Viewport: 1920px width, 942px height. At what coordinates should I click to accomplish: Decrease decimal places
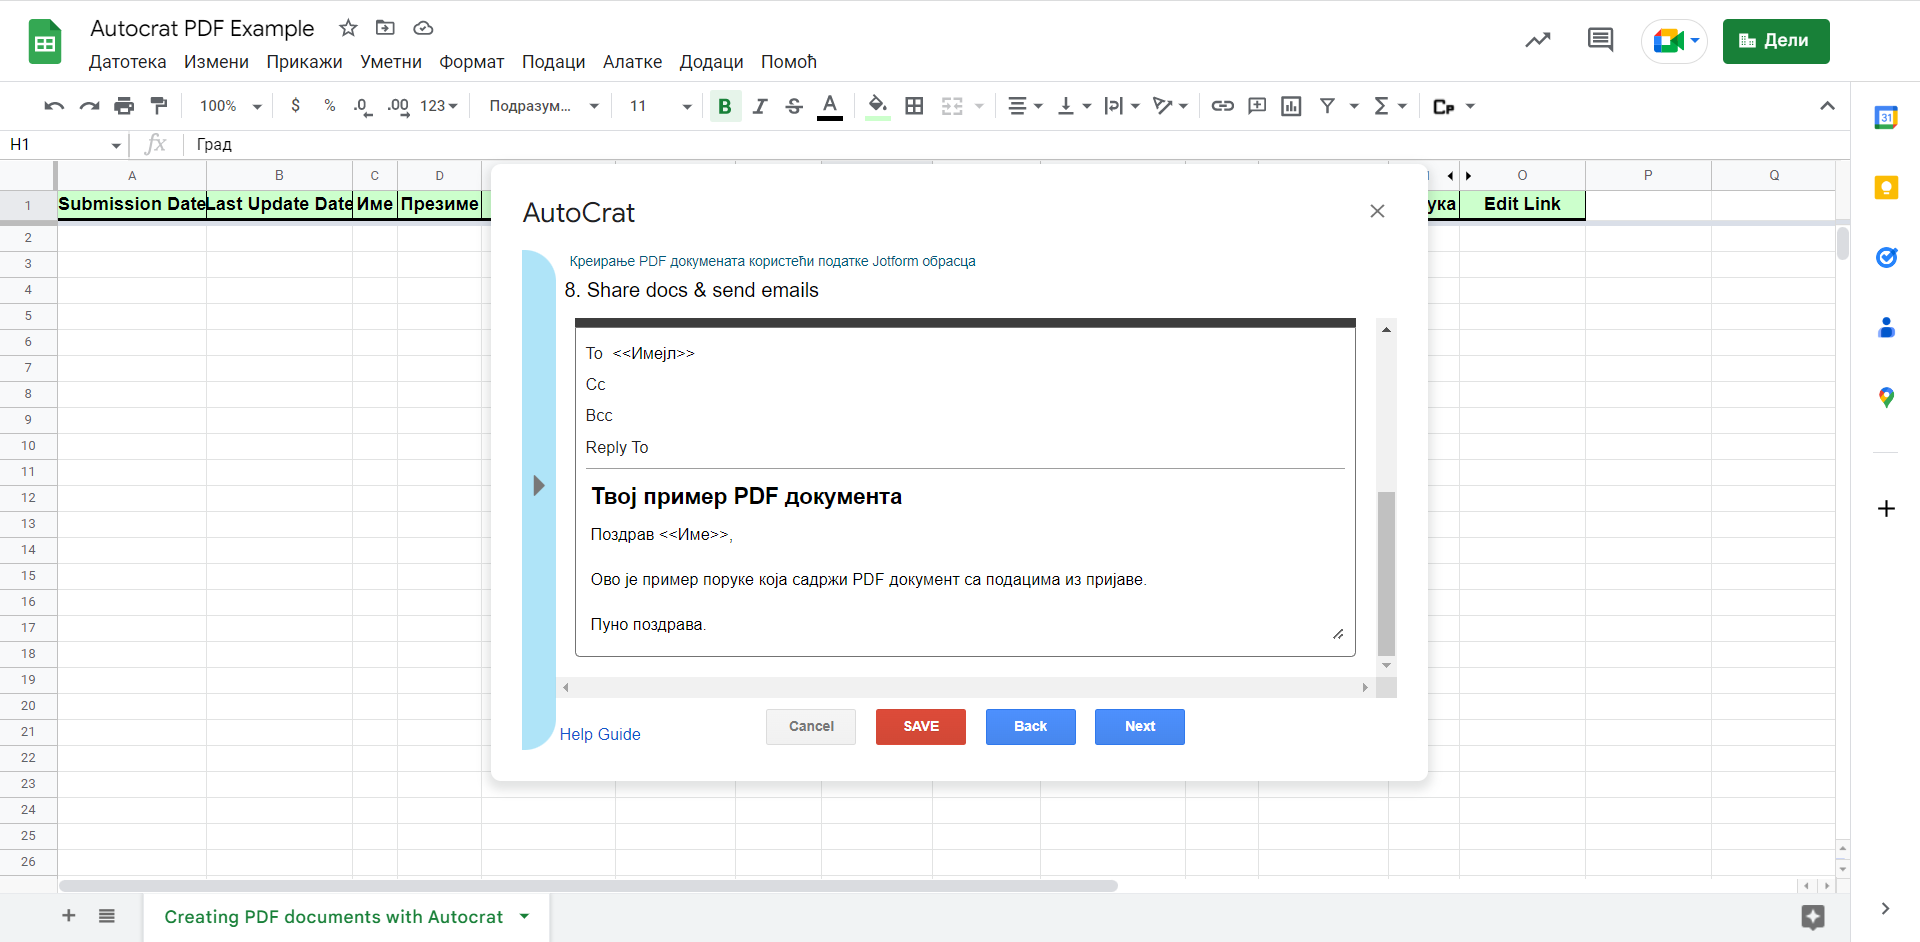[363, 106]
